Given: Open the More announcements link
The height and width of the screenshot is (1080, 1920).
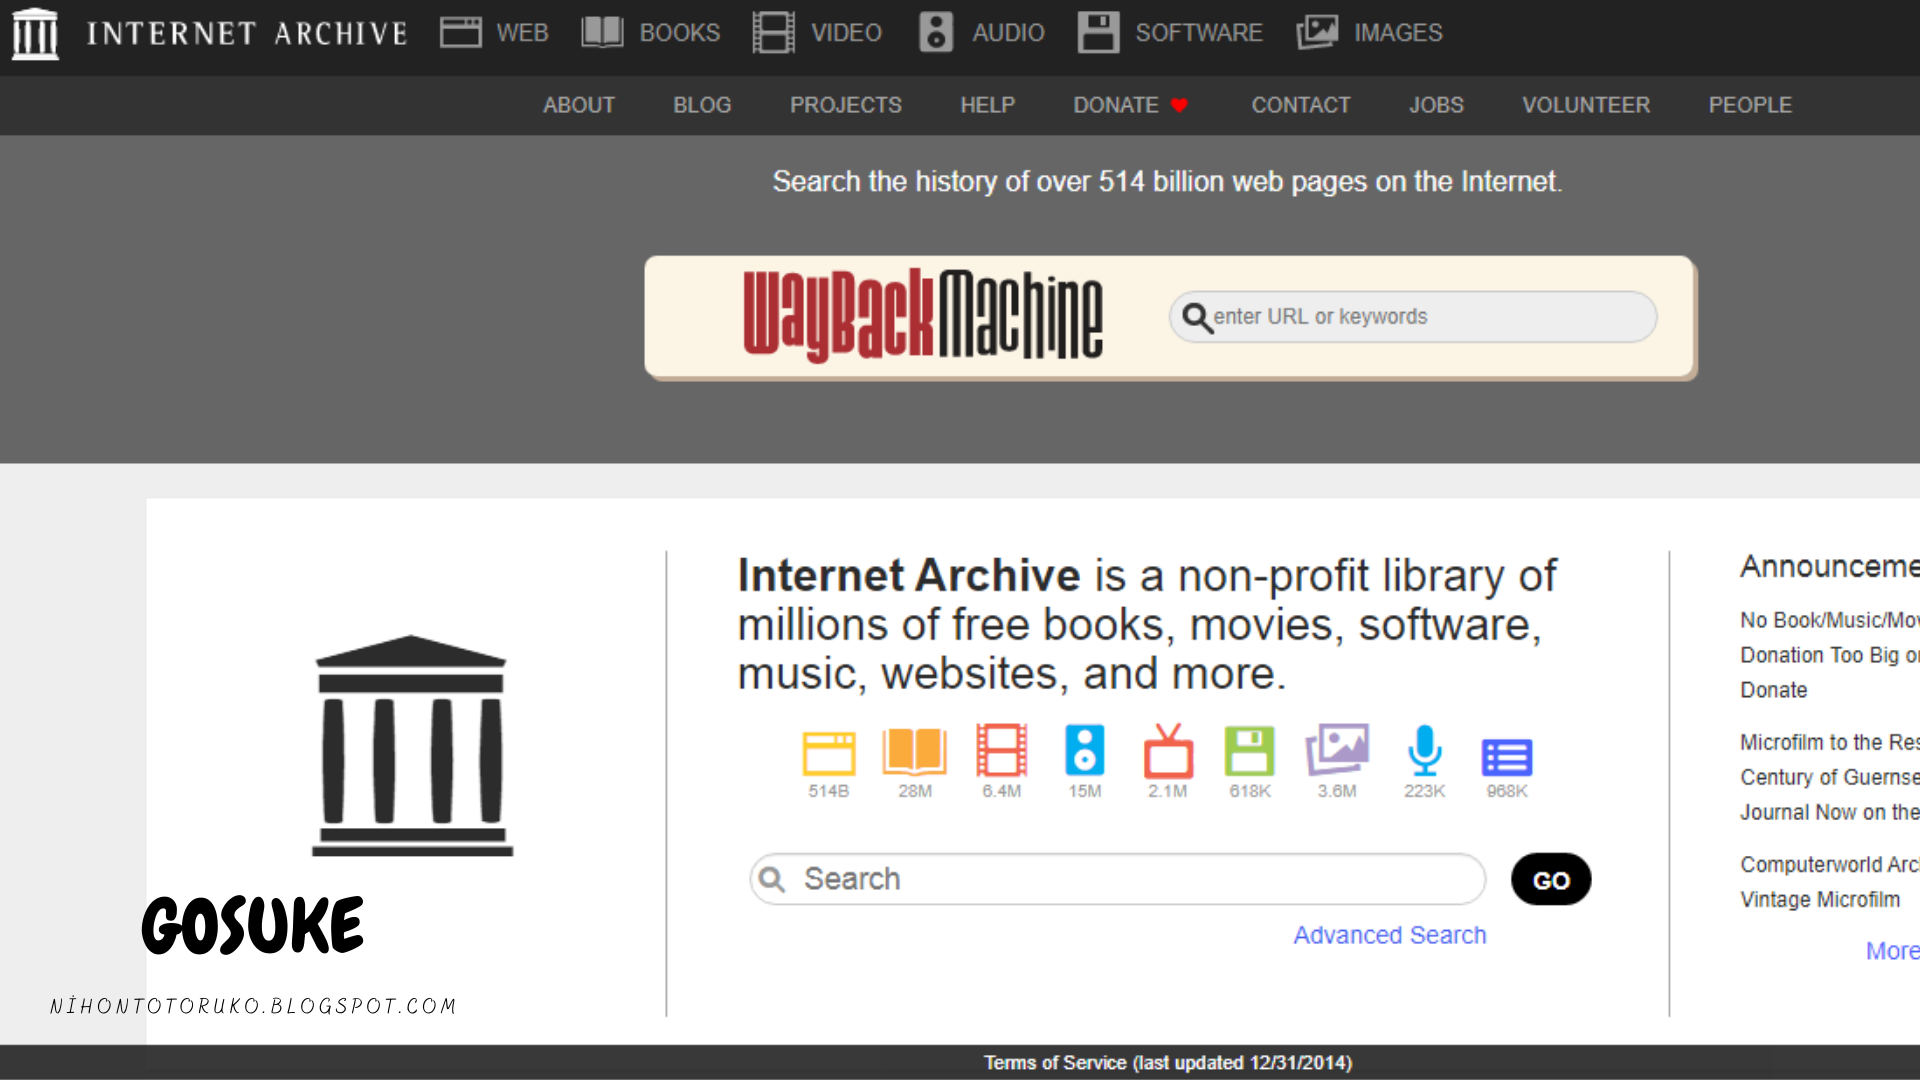Looking at the screenshot, I should click(x=1891, y=951).
